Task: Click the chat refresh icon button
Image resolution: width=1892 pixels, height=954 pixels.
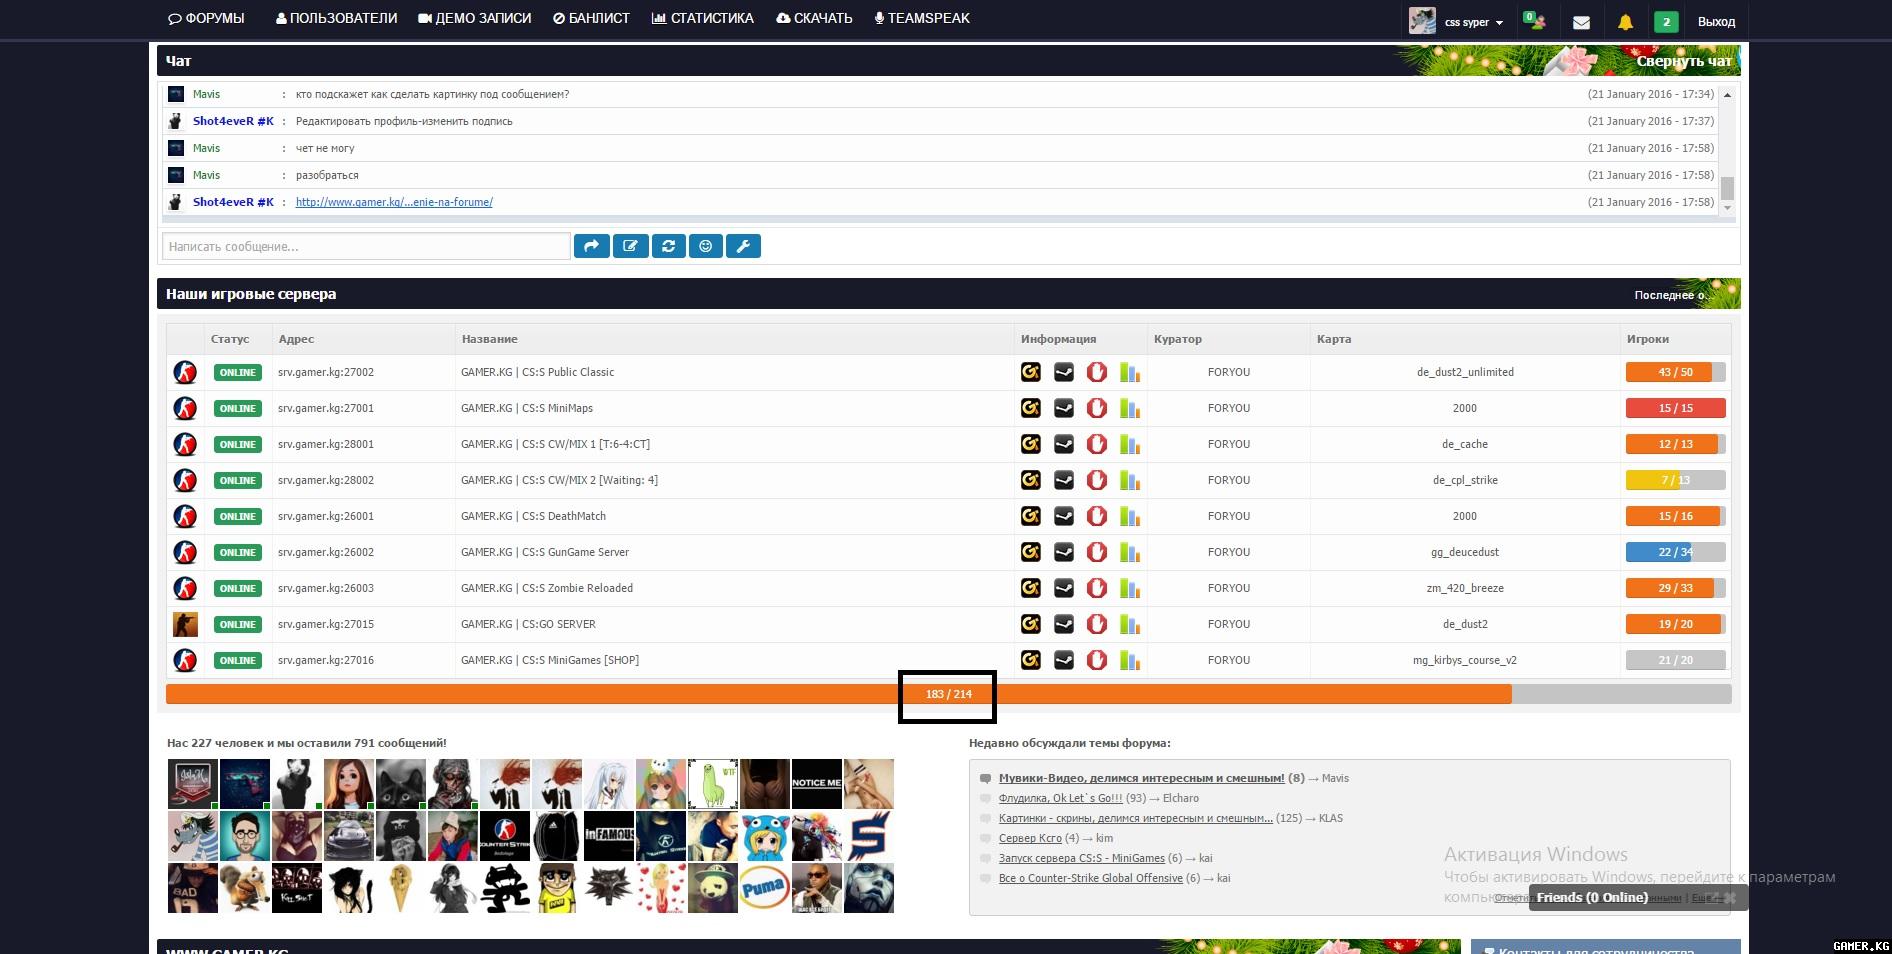Action: point(668,246)
